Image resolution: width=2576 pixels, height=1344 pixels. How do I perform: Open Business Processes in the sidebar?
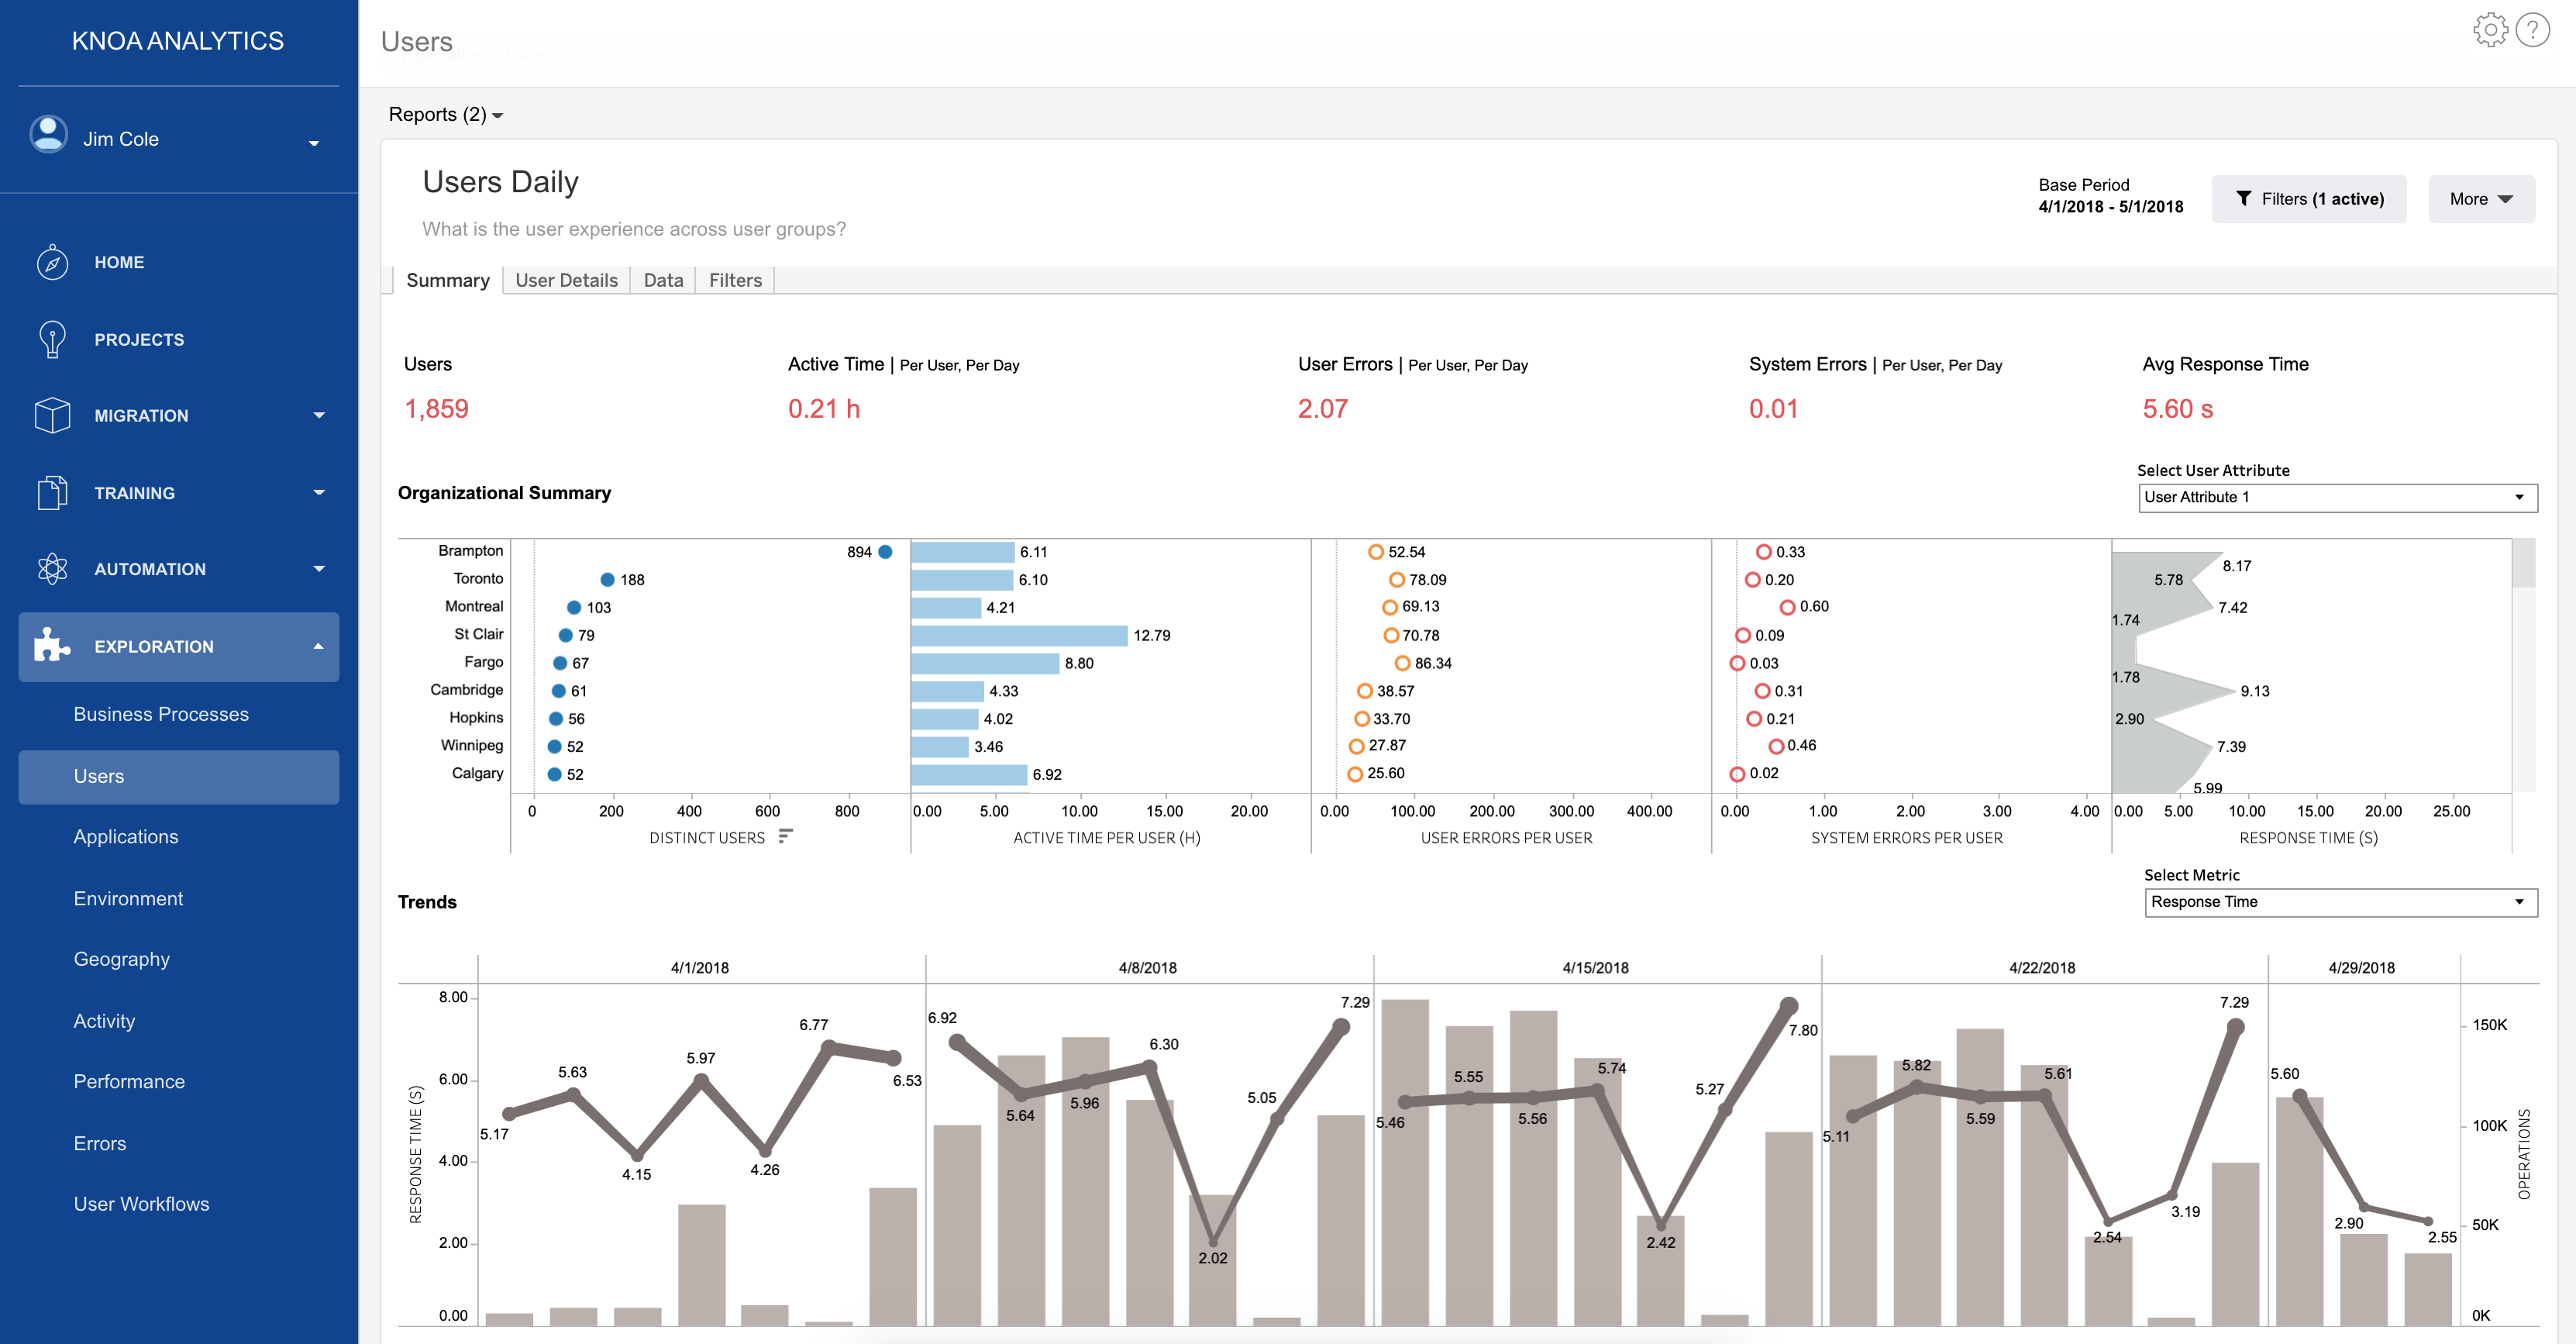pos(161,714)
